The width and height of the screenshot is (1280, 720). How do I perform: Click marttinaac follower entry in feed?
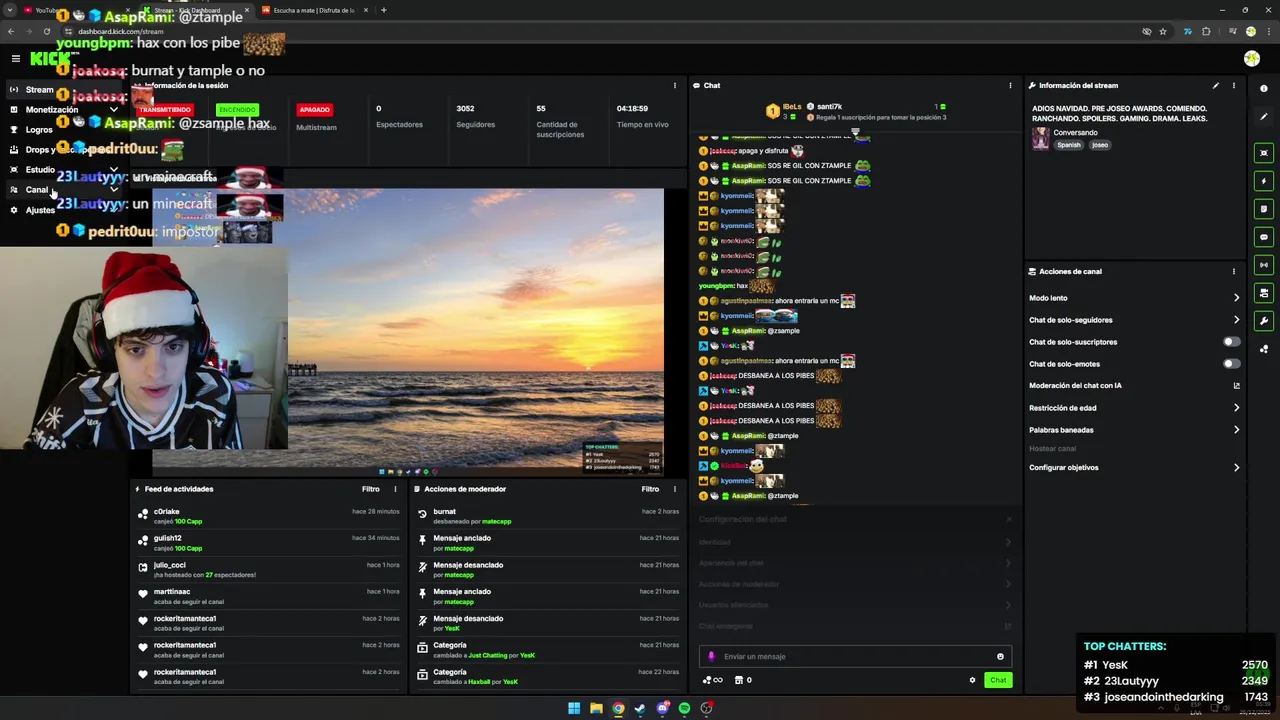268,597
